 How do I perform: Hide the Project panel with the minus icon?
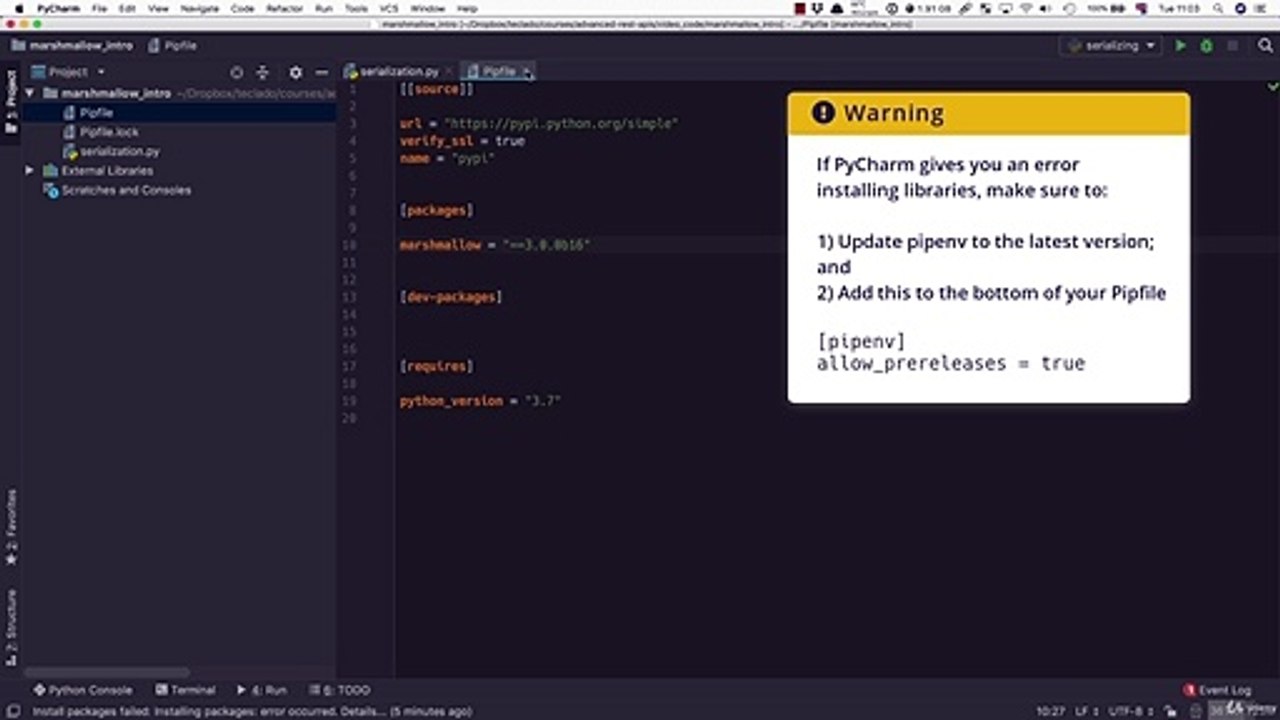321,72
